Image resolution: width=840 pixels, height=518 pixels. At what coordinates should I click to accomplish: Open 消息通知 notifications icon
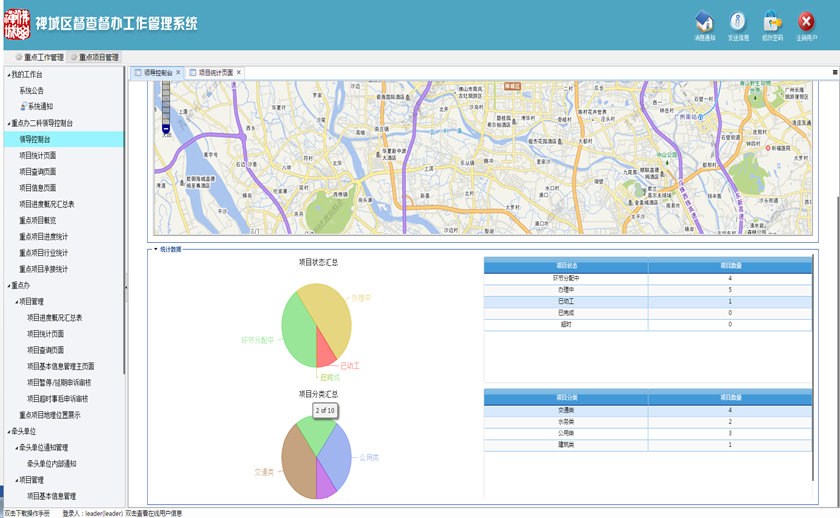tap(704, 22)
